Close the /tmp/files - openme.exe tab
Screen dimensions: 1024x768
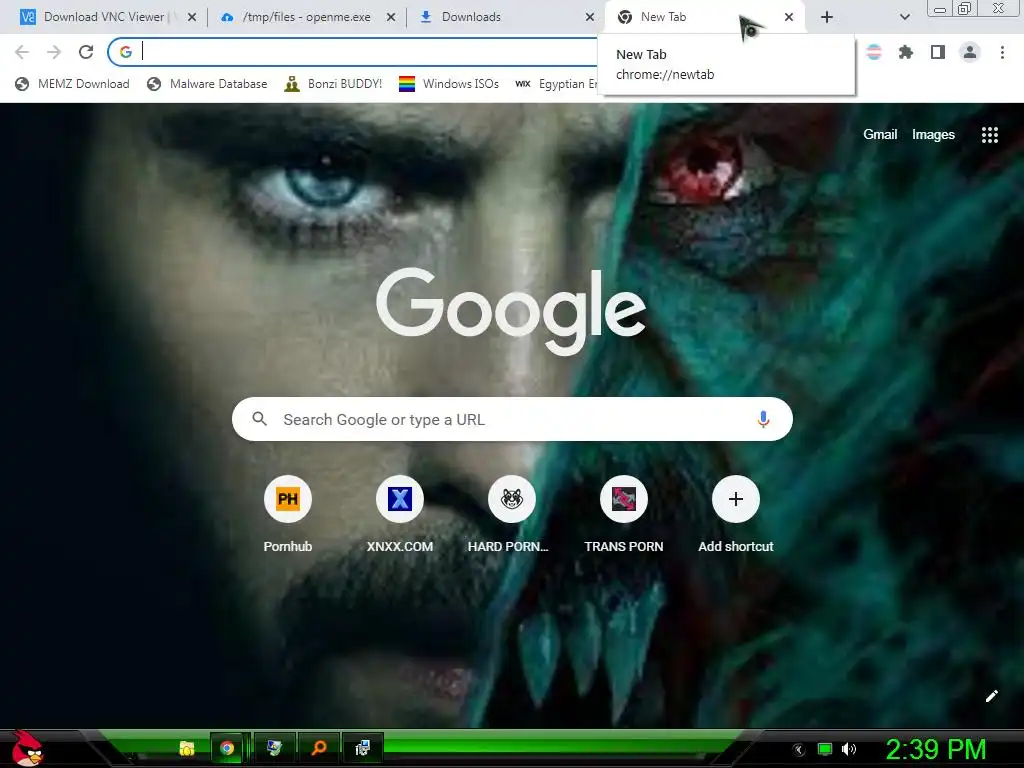point(391,18)
